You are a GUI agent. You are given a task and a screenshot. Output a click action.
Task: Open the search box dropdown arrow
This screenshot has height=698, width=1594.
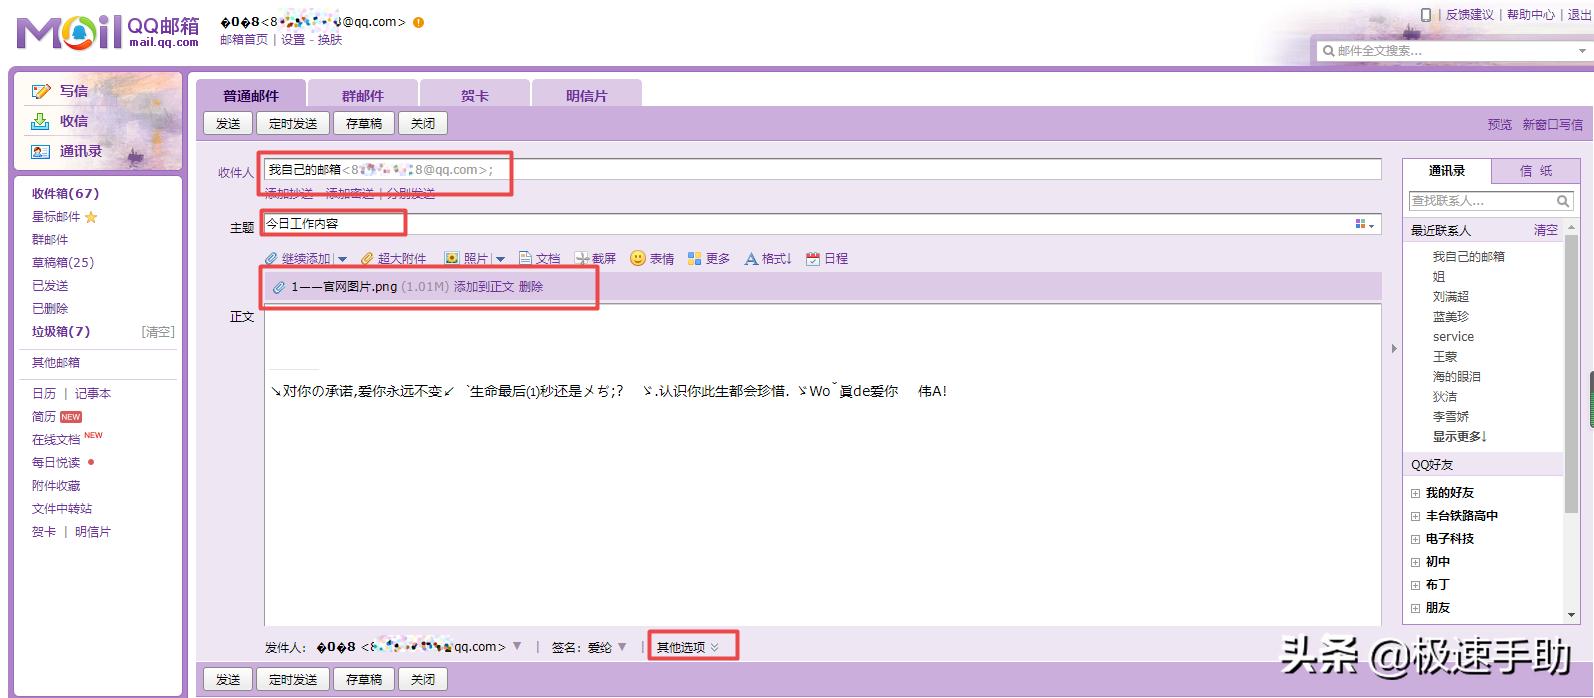[1582, 51]
